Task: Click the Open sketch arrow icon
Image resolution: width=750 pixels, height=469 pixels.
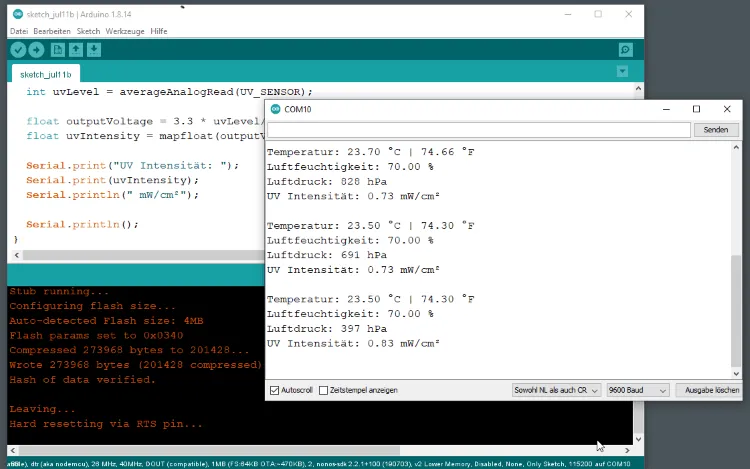Action: coord(76,50)
